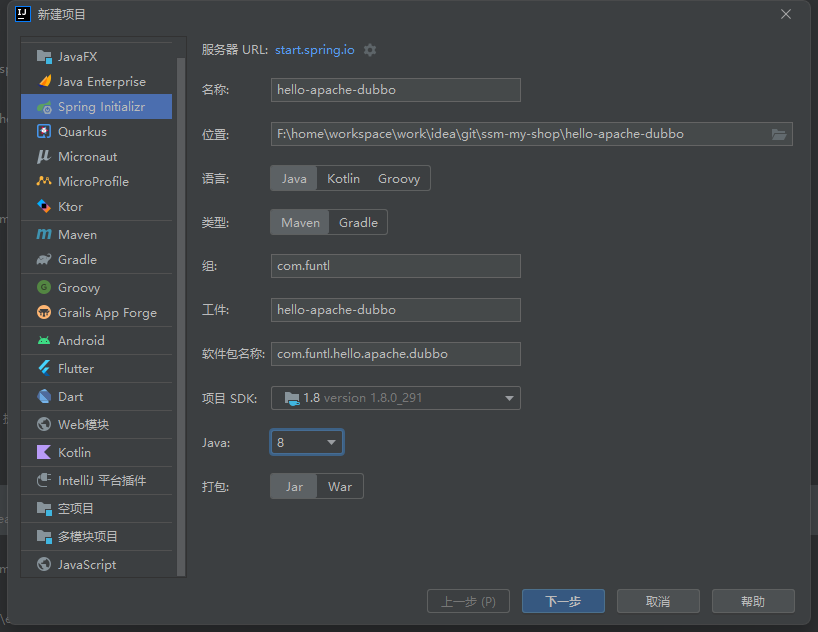Browse for location with folder icon
This screenshot has width=818, height=632.
pyautogui.click(x=779, y=134)
